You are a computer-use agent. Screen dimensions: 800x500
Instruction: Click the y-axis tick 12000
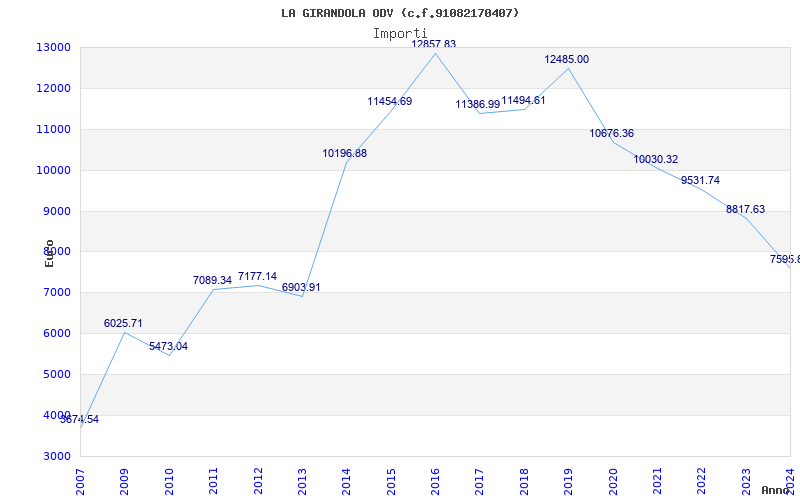coord(53,88)
